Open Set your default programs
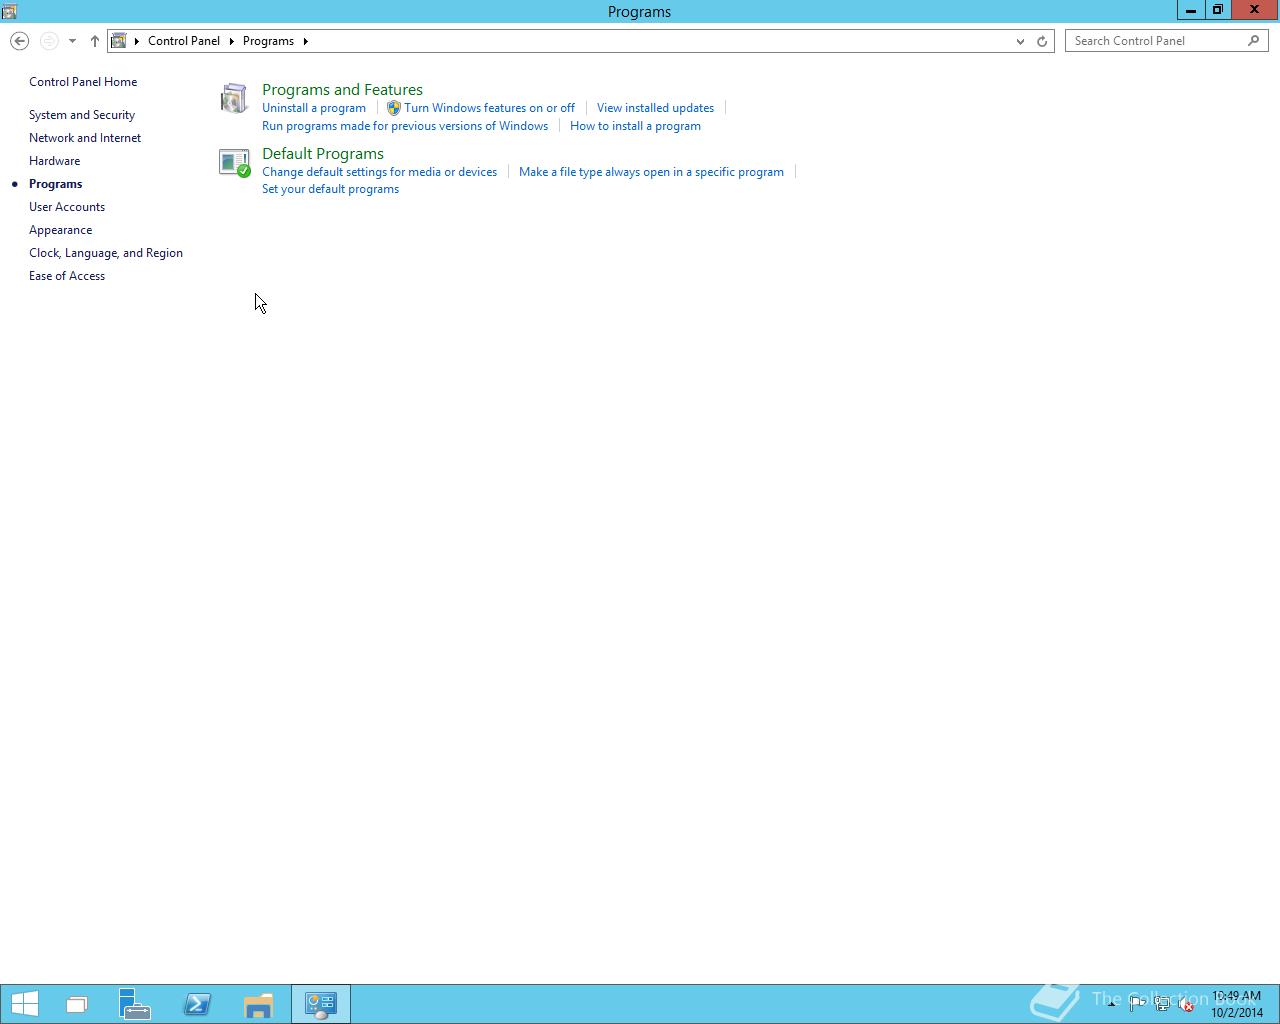1280x1024 pixels. (x=330, y=189)
